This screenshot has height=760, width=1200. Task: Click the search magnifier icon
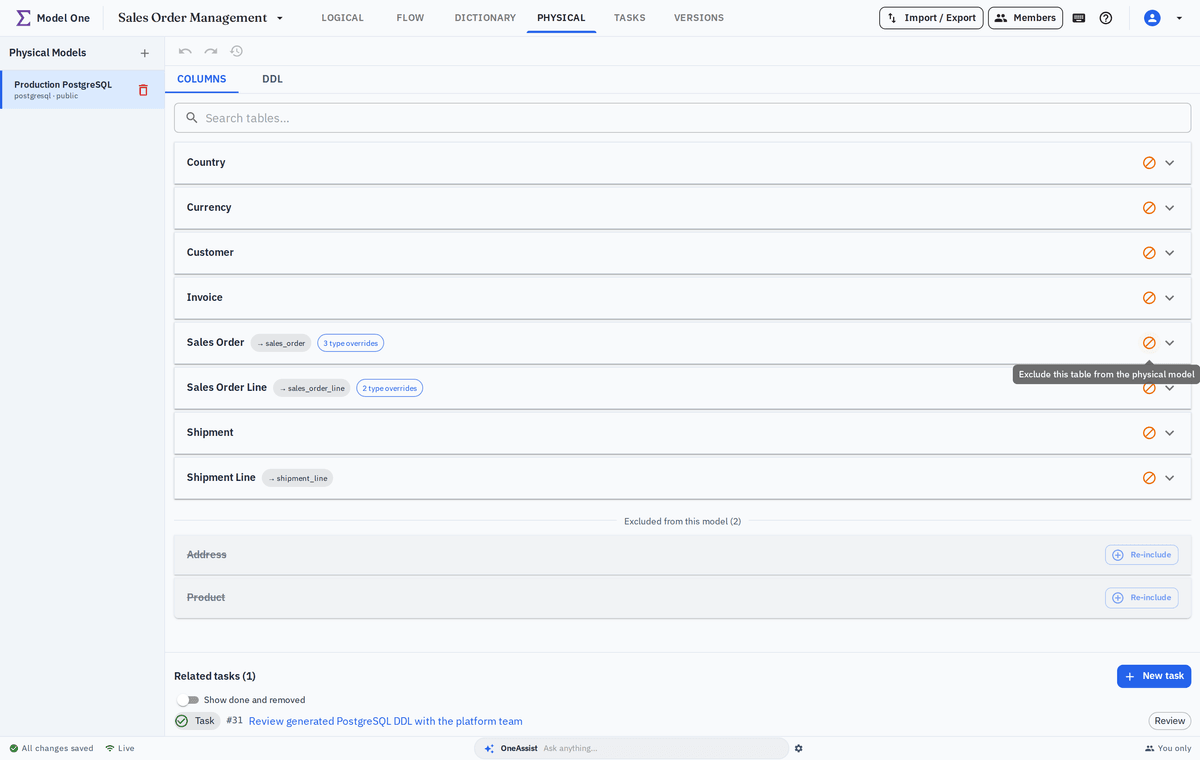(192, 118)
